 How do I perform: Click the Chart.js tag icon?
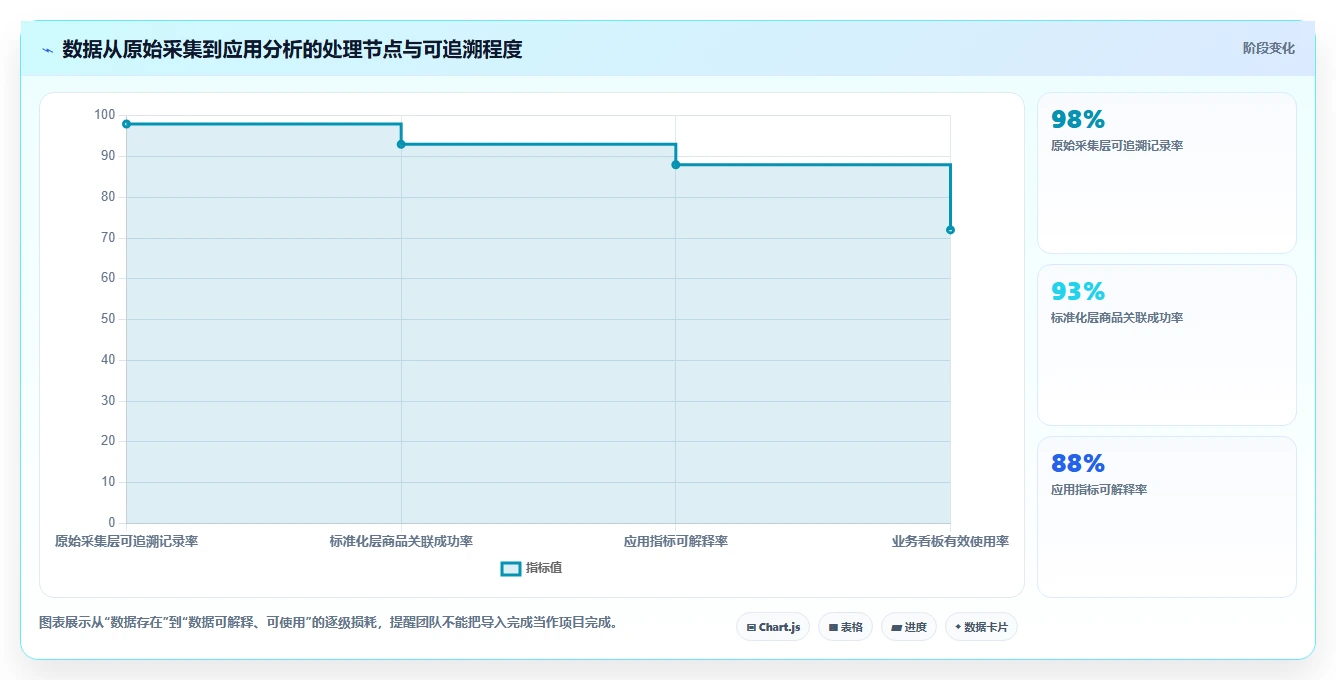[751, 628]
